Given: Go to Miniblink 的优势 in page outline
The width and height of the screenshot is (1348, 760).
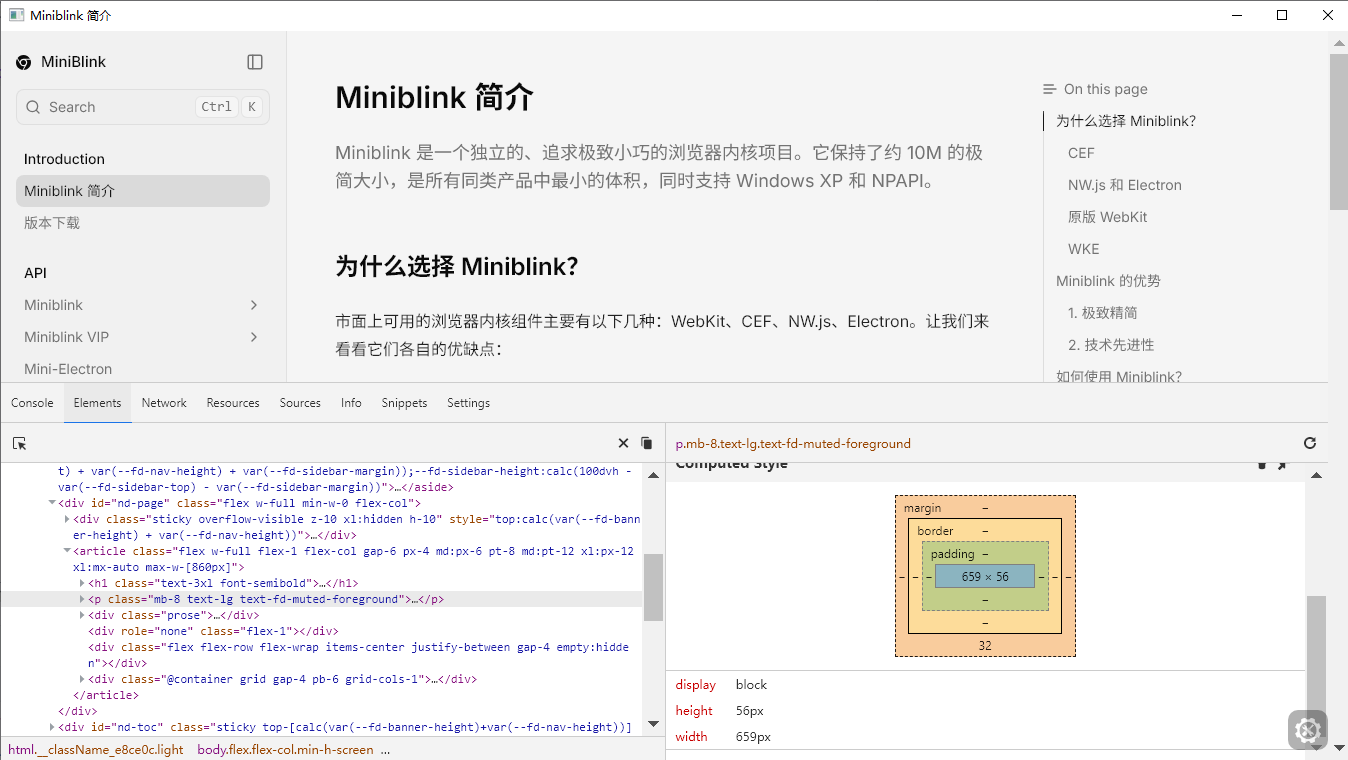Looking at the screenshot, I should (1108, 281).
